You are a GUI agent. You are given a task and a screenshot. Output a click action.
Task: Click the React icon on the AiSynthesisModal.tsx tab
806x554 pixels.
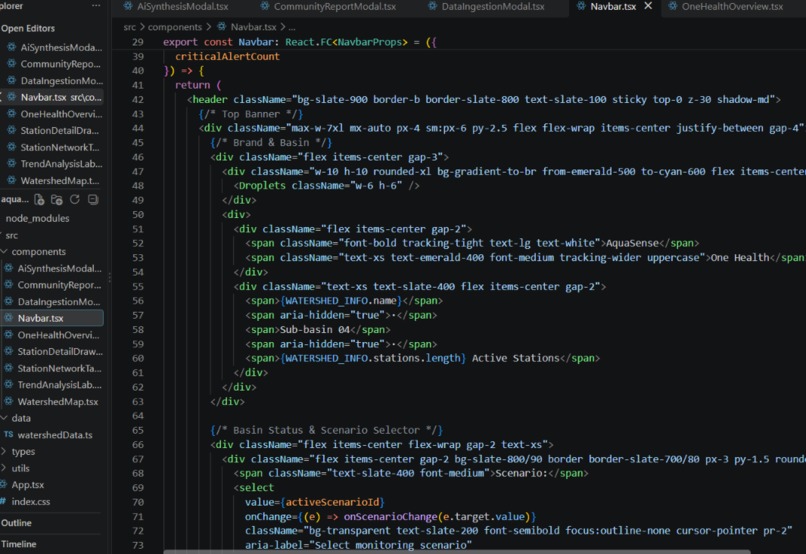[x=128, y=6]
